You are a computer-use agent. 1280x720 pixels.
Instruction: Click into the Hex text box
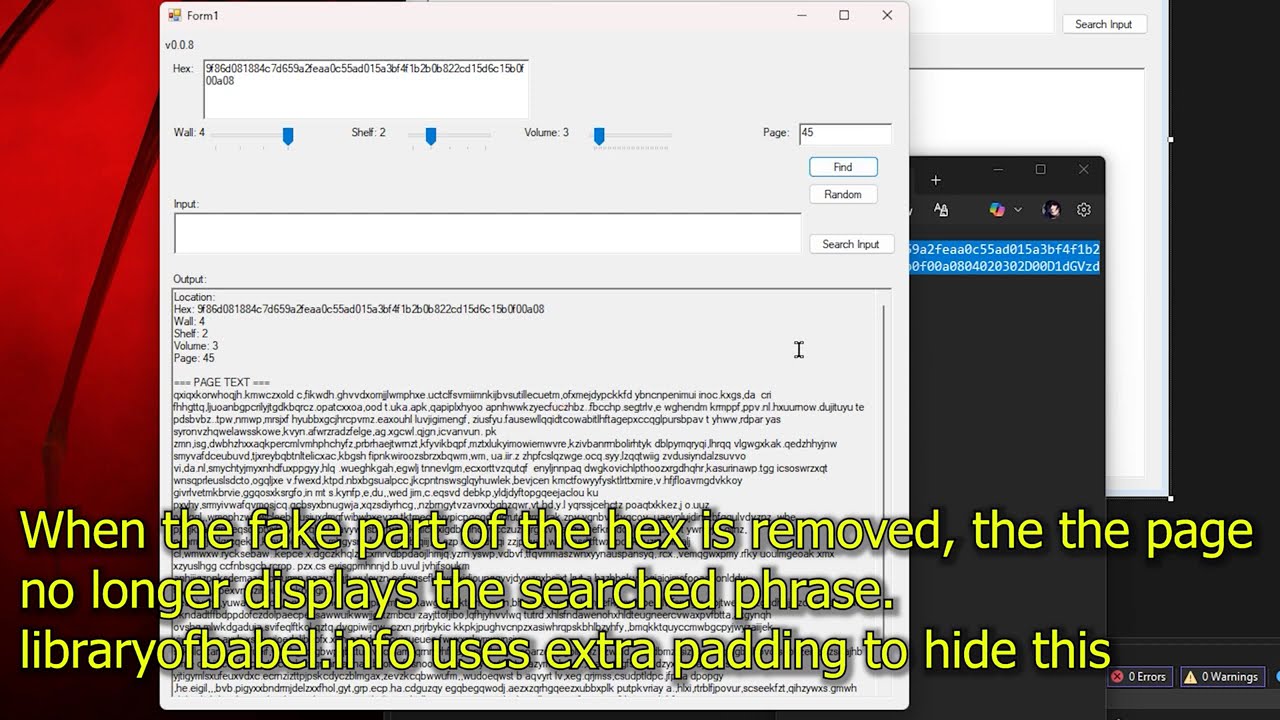pos(366,89)
